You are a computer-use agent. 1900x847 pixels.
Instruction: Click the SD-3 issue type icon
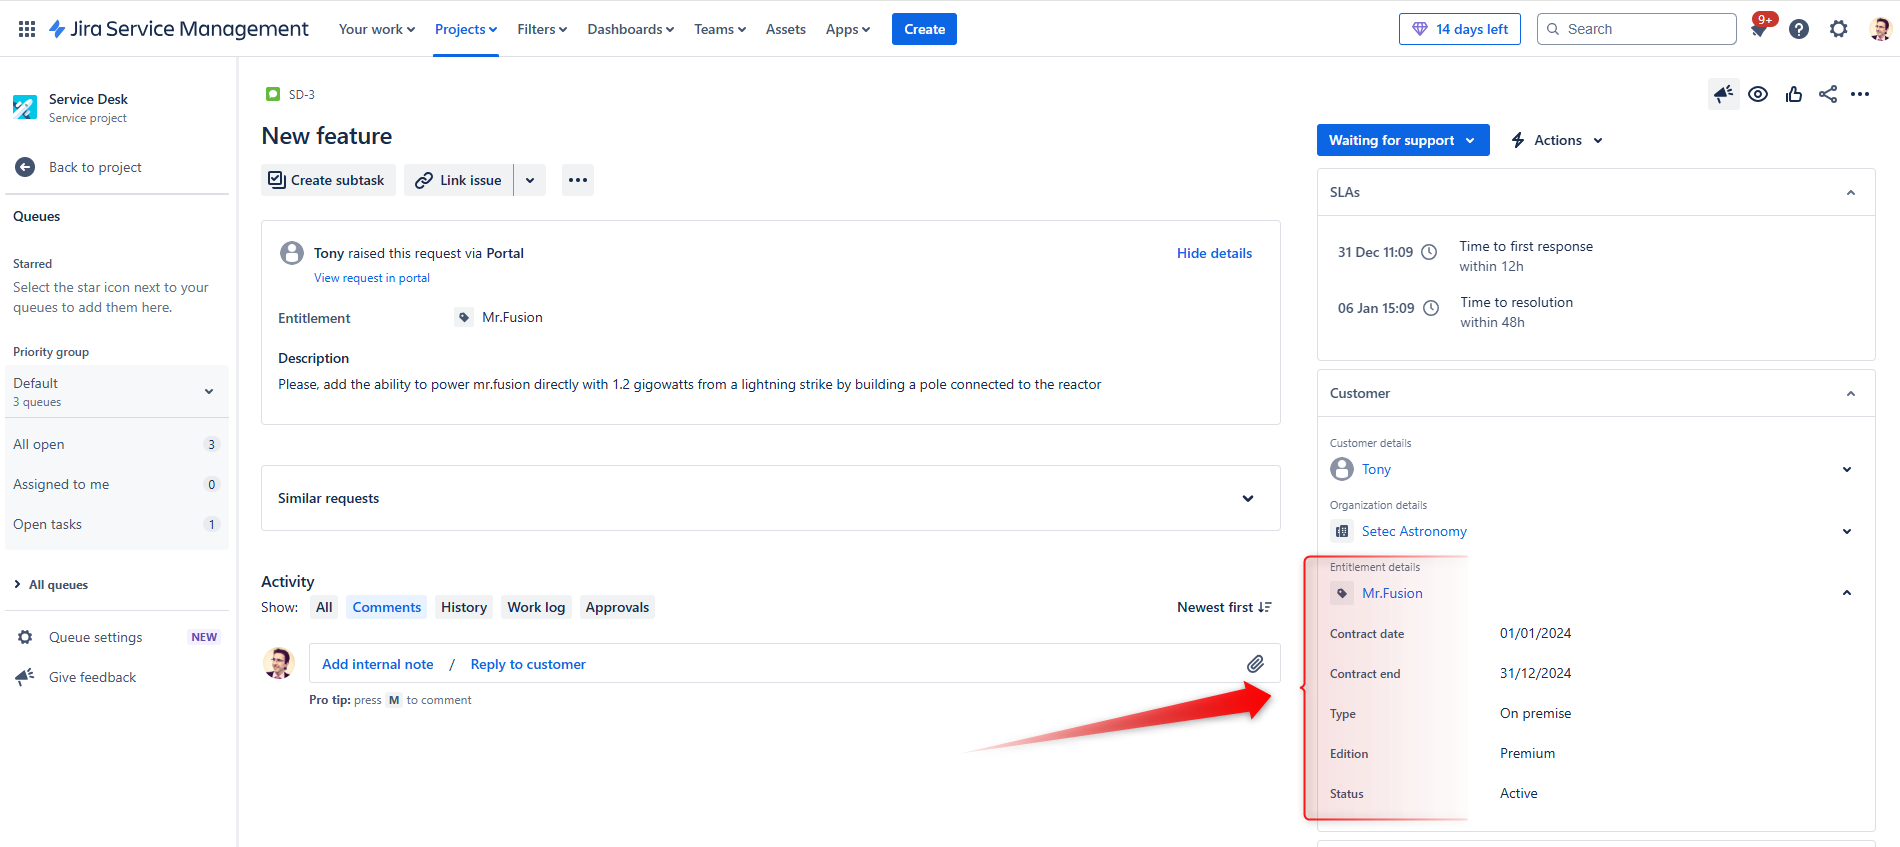click(273, 94)
